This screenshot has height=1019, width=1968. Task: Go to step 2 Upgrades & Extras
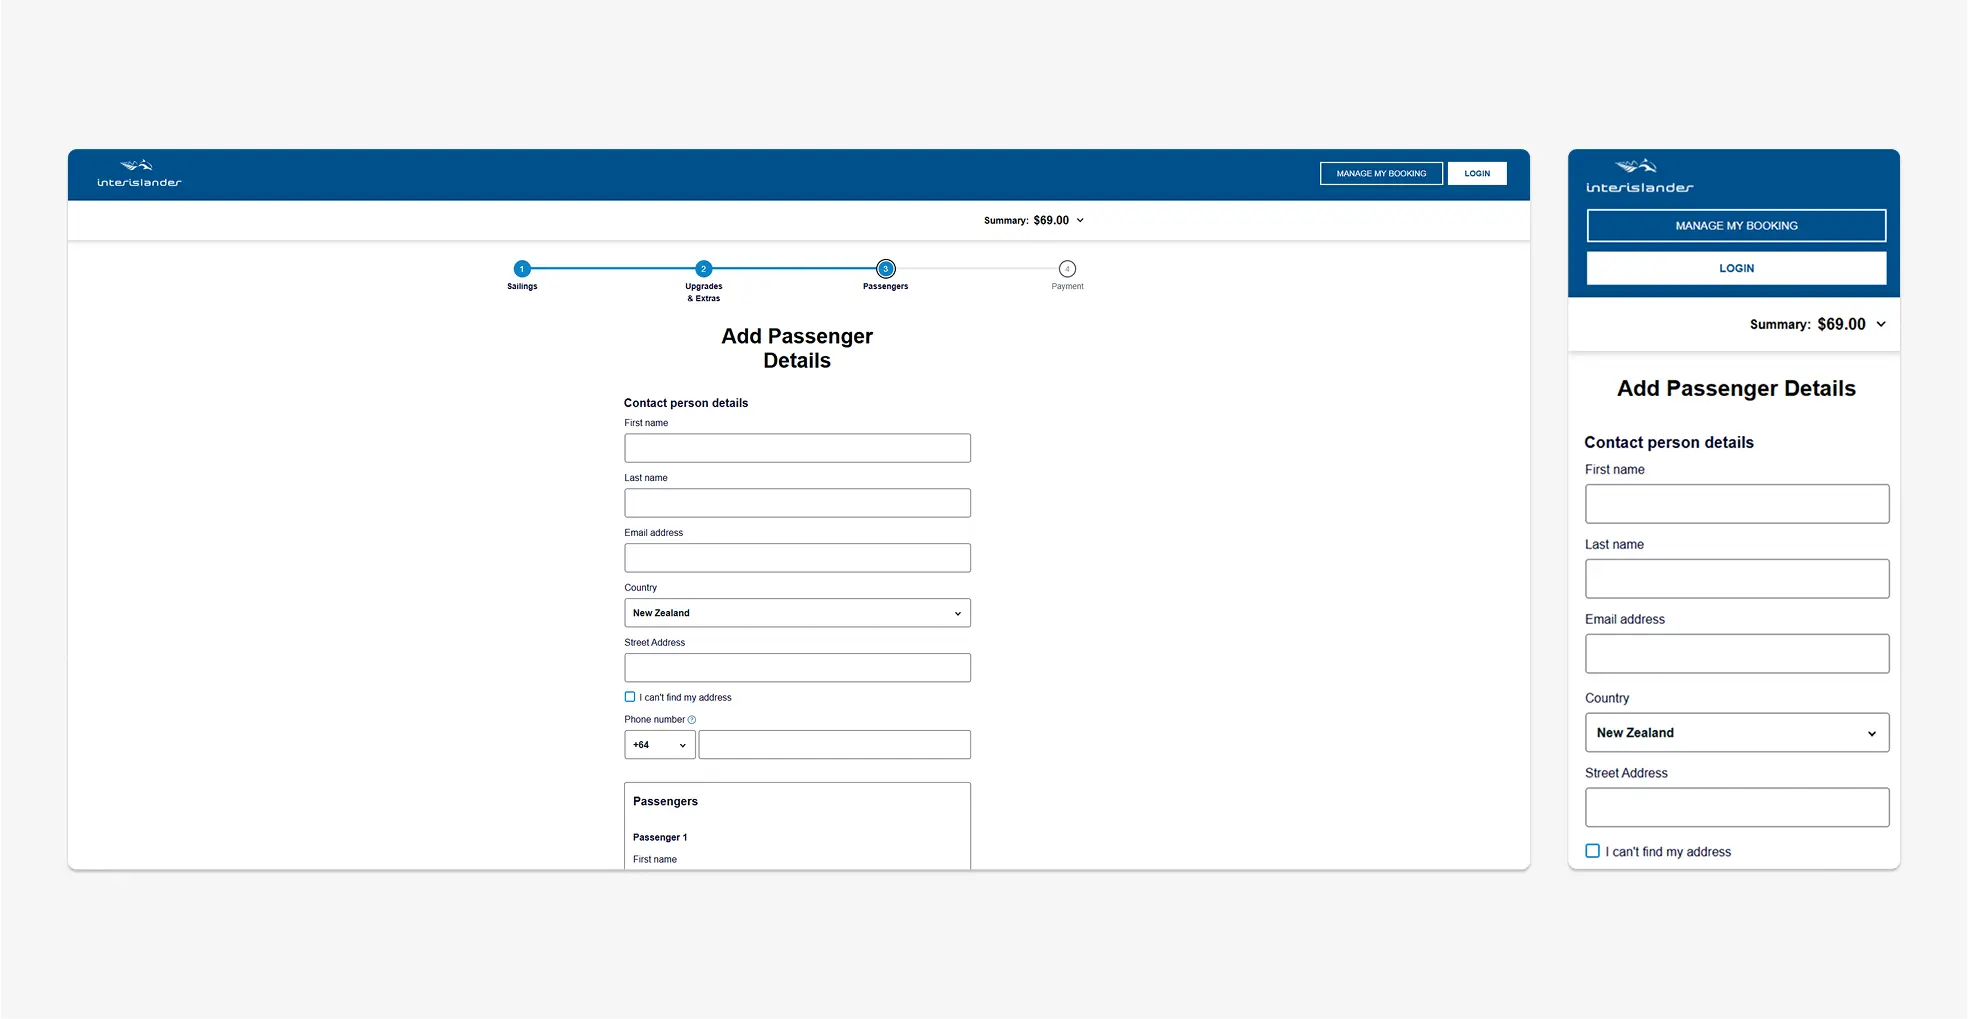(704, 269)
